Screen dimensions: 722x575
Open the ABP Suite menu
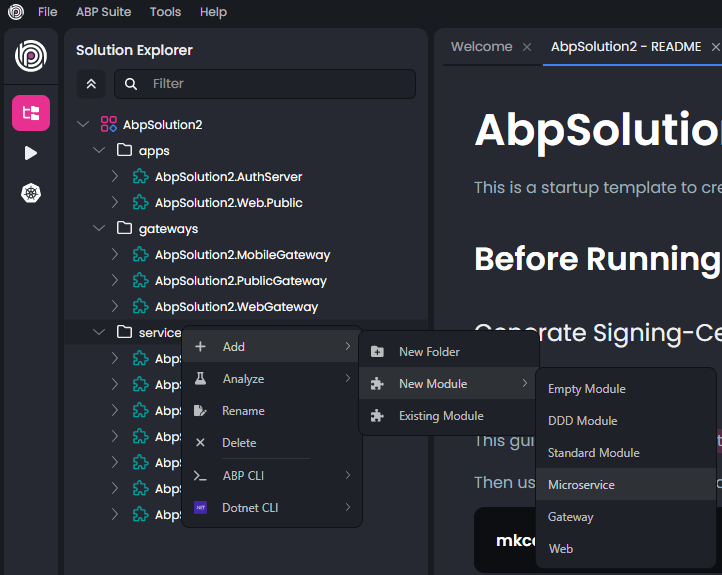pos(103,12)
